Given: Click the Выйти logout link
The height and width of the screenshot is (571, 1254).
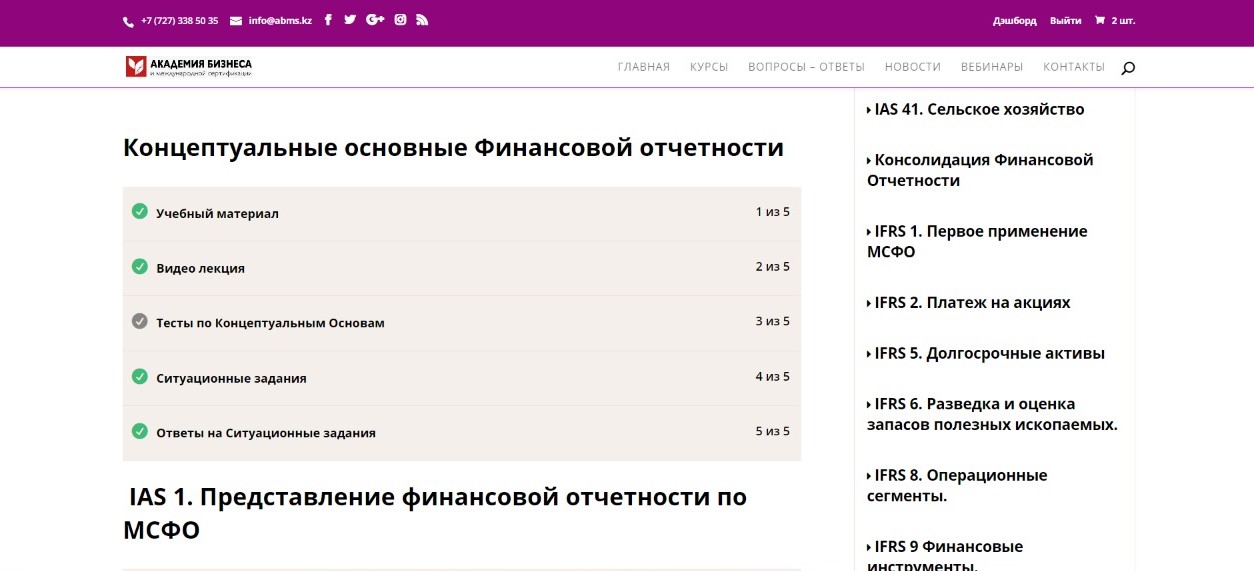Looking at the screenshot, I should tap(1065, 21).
